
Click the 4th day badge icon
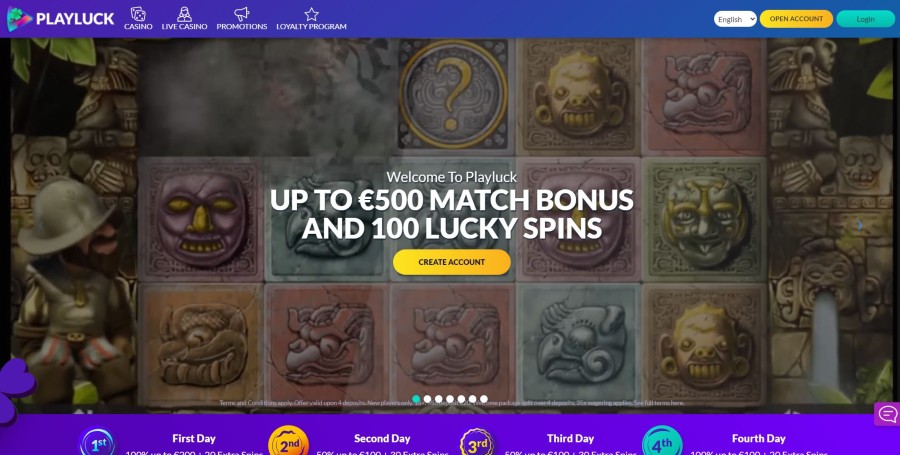662,442
